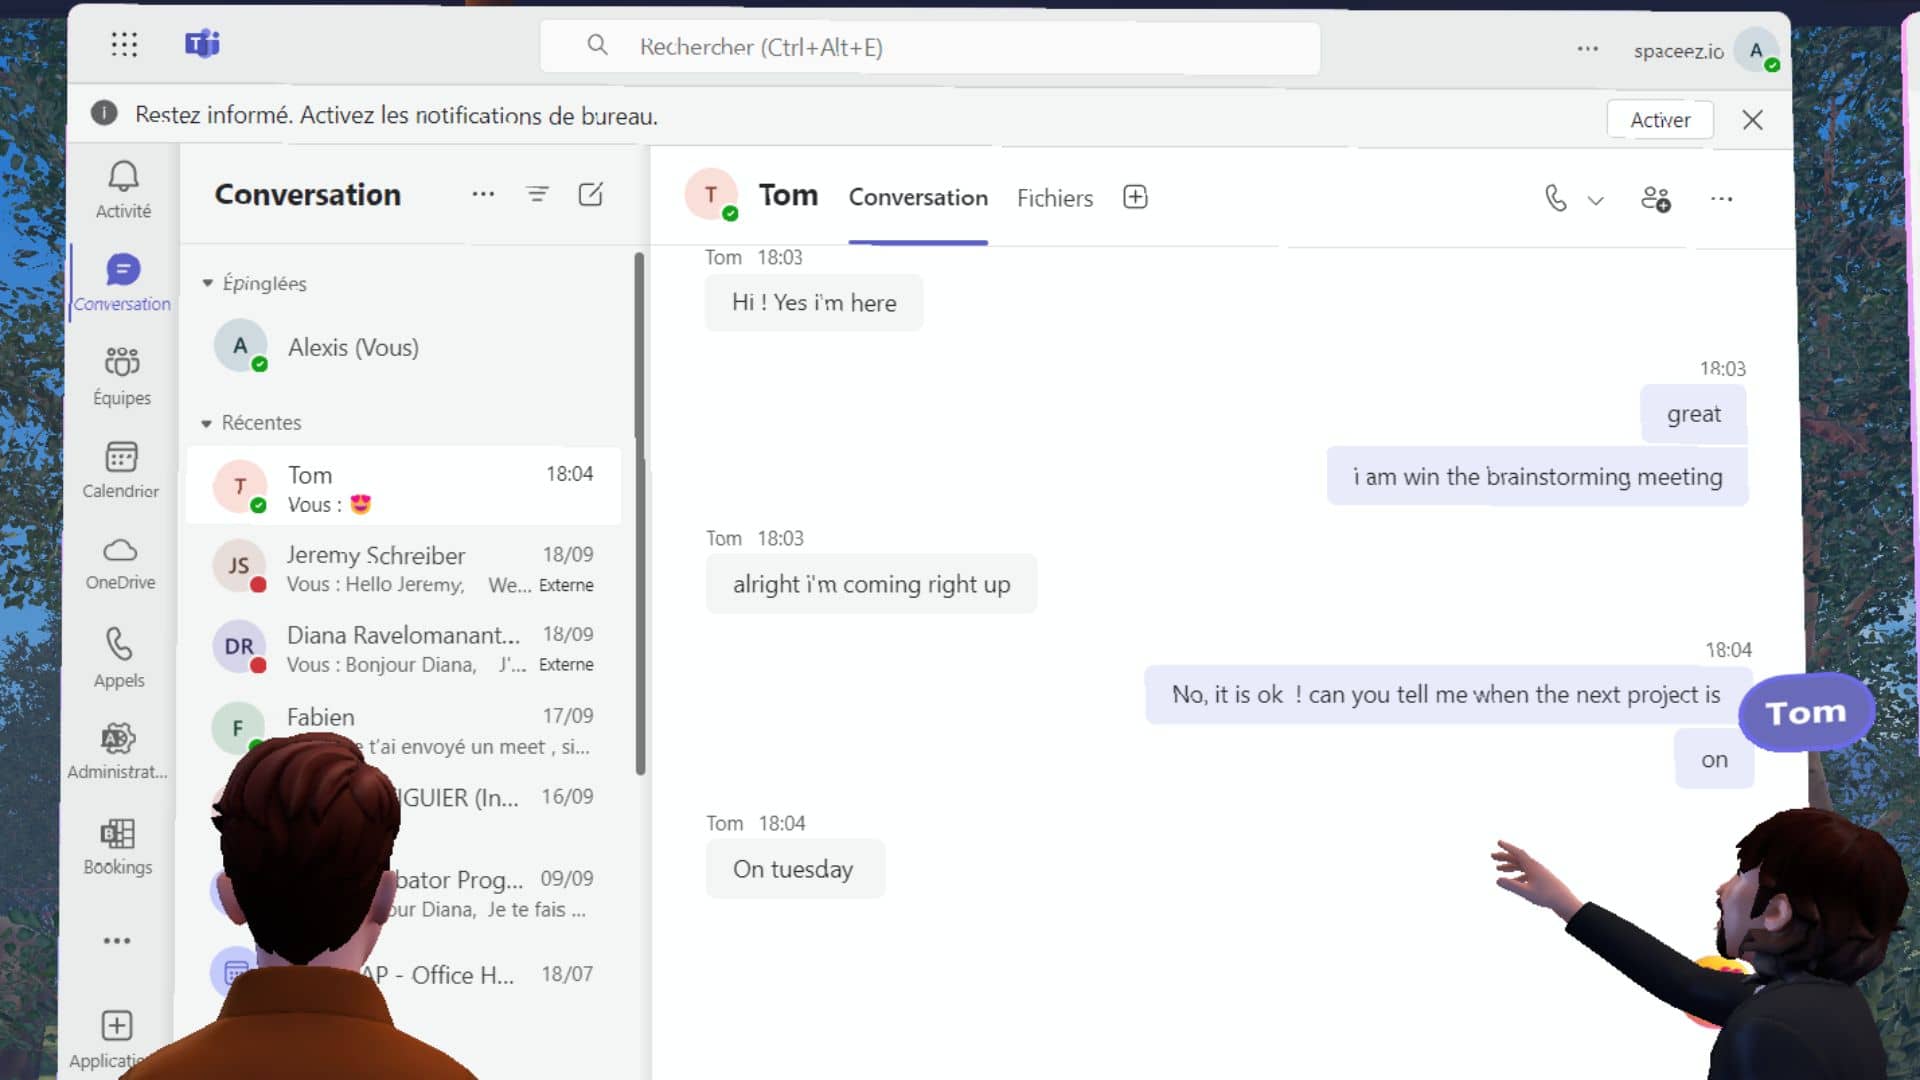The height and width of the screenshot is (1080, 1920).
Task: Click the conversation list scrollbar
Action: 640,513
